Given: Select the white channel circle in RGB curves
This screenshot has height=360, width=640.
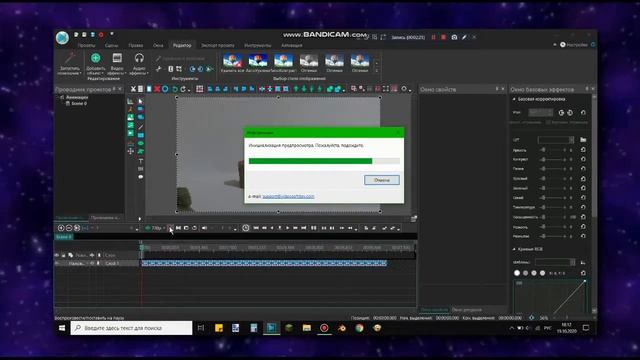Looking at the screenshot, I should click(517, 273).
